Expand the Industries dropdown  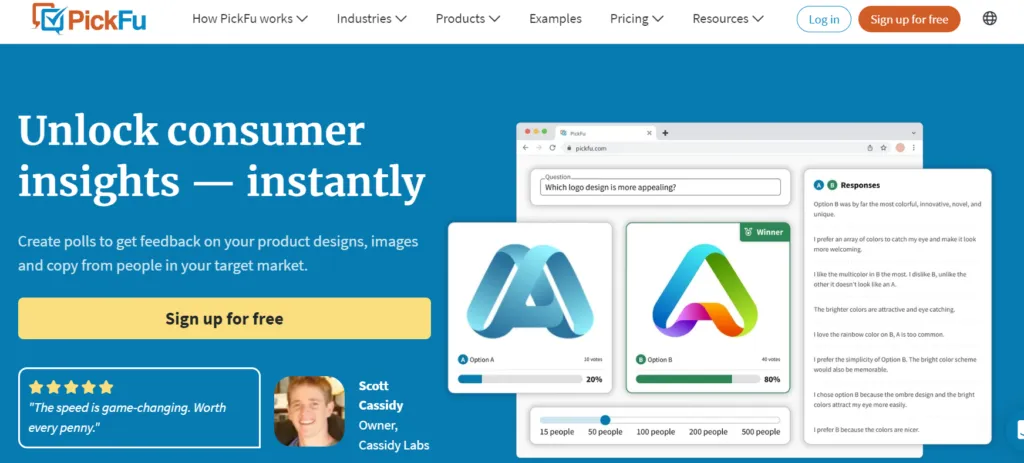click(x=372, y=19)
